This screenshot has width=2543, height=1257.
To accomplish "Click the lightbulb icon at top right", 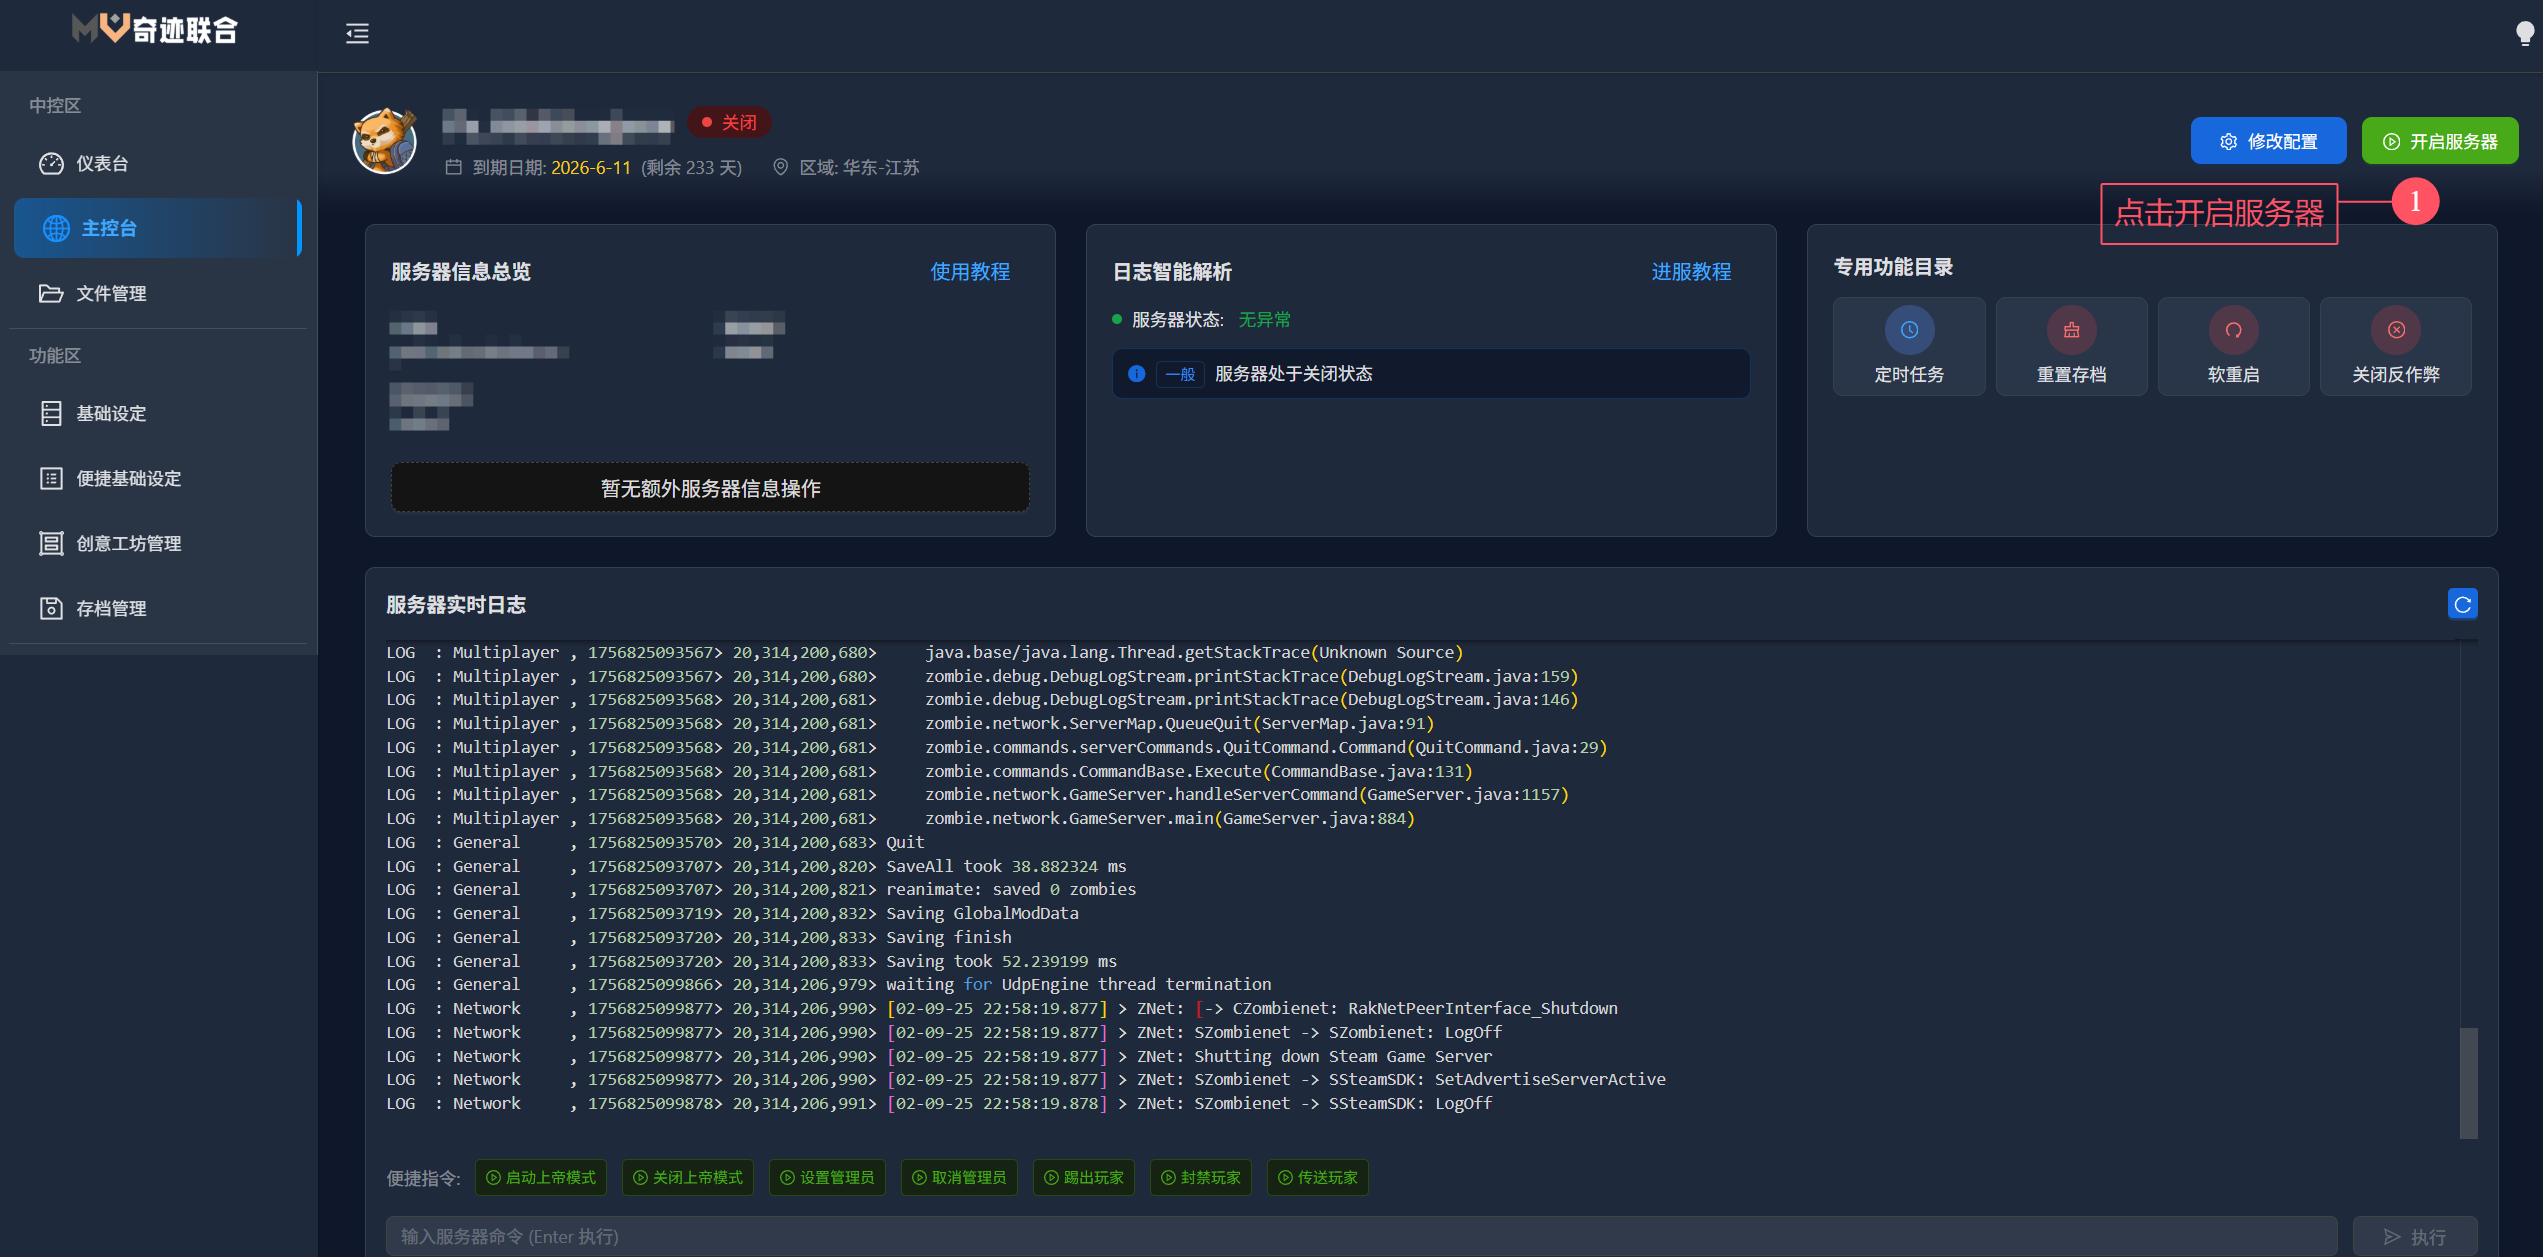I will click(2524, 33).
